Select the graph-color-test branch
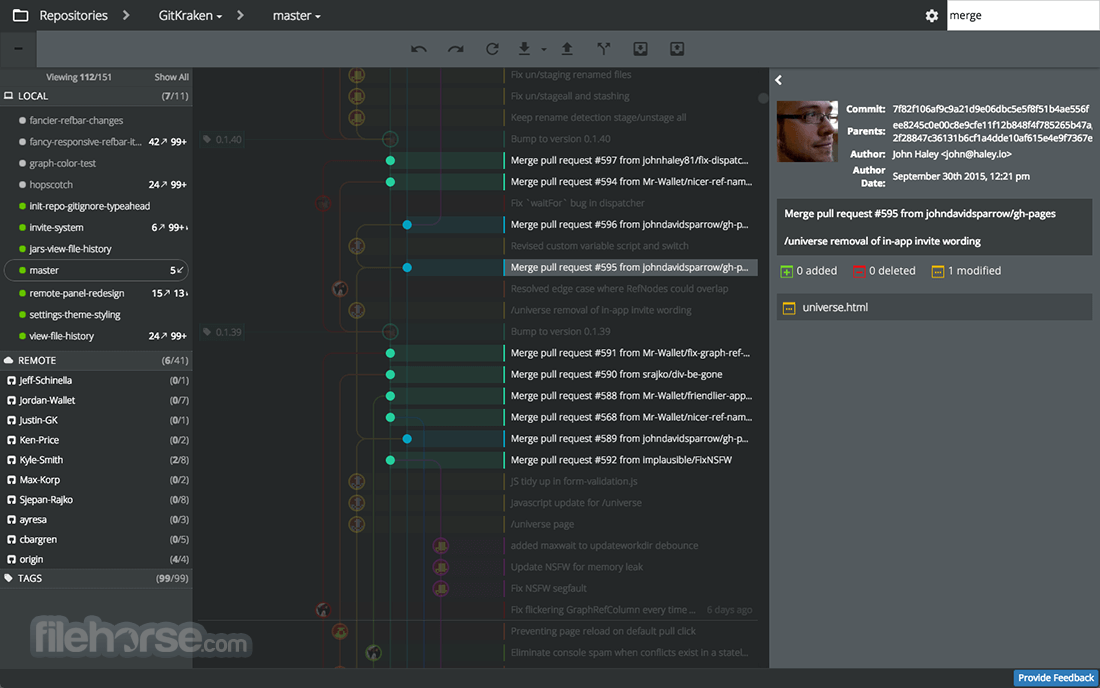 [62, 163]
